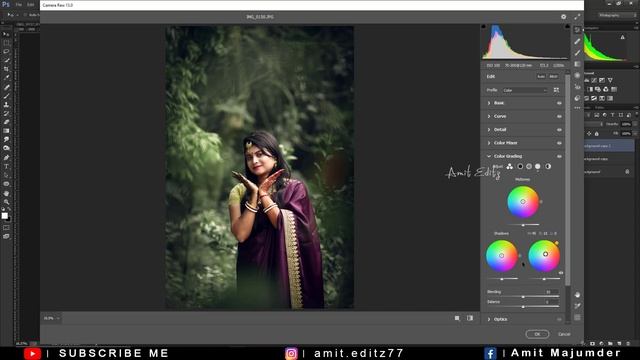The height and width of the screenshot is (360, 640).
Task: Toggle visibility eye for Detail panel
Action: [x=559, y=130]
